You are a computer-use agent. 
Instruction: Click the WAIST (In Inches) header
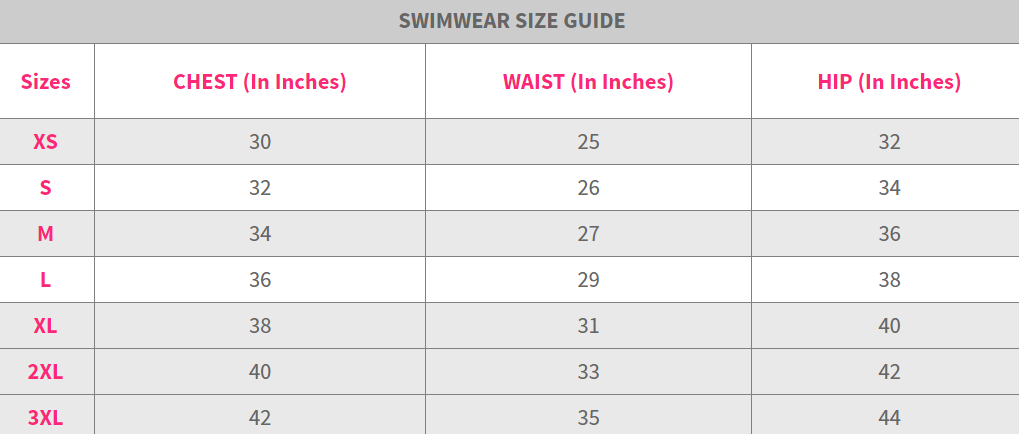(588, 81)
